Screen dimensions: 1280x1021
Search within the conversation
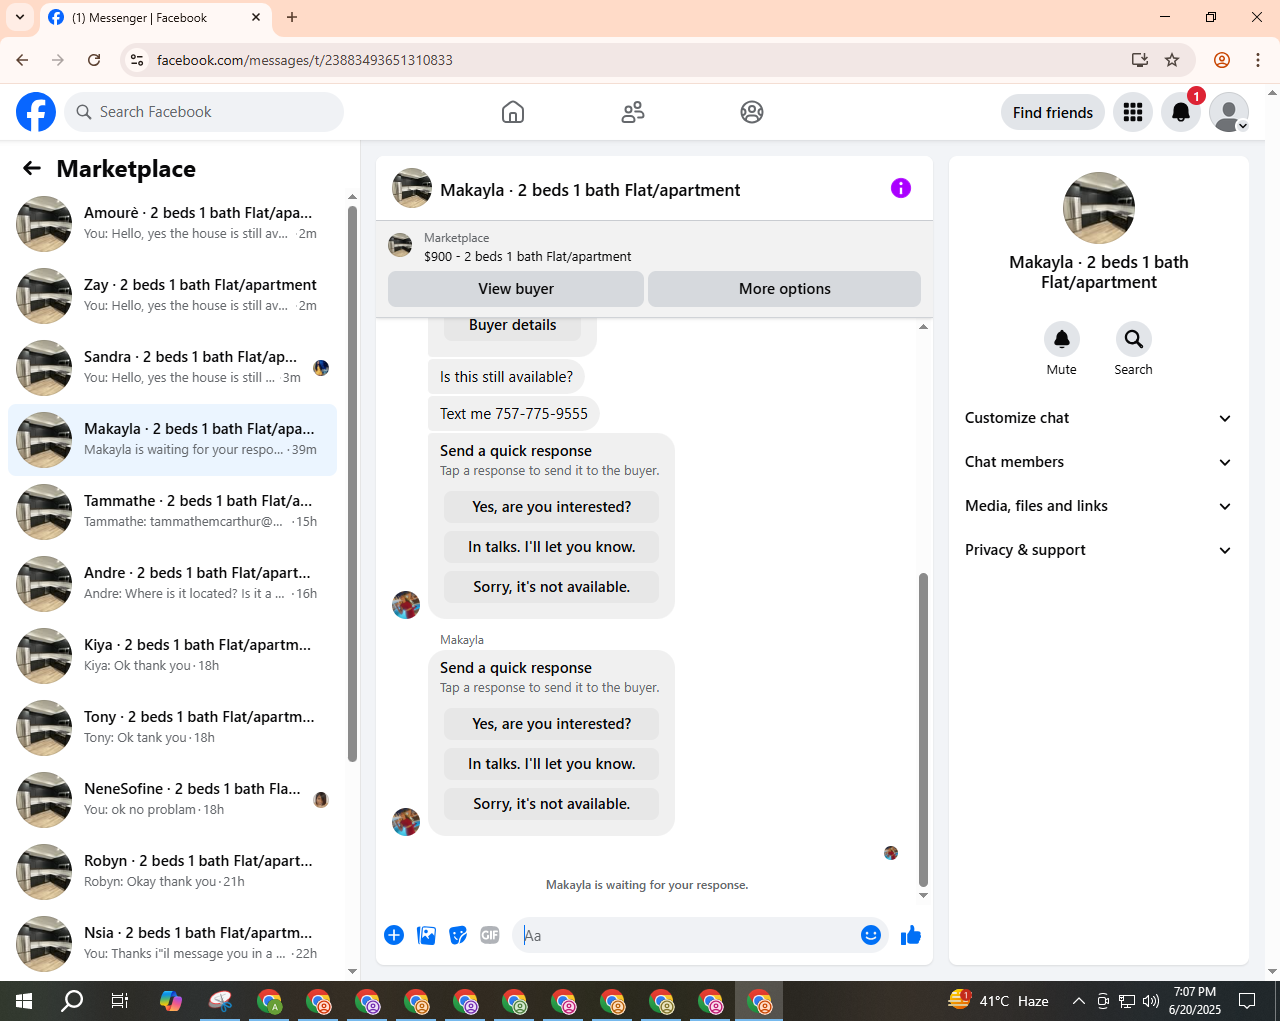[1134, 340]
